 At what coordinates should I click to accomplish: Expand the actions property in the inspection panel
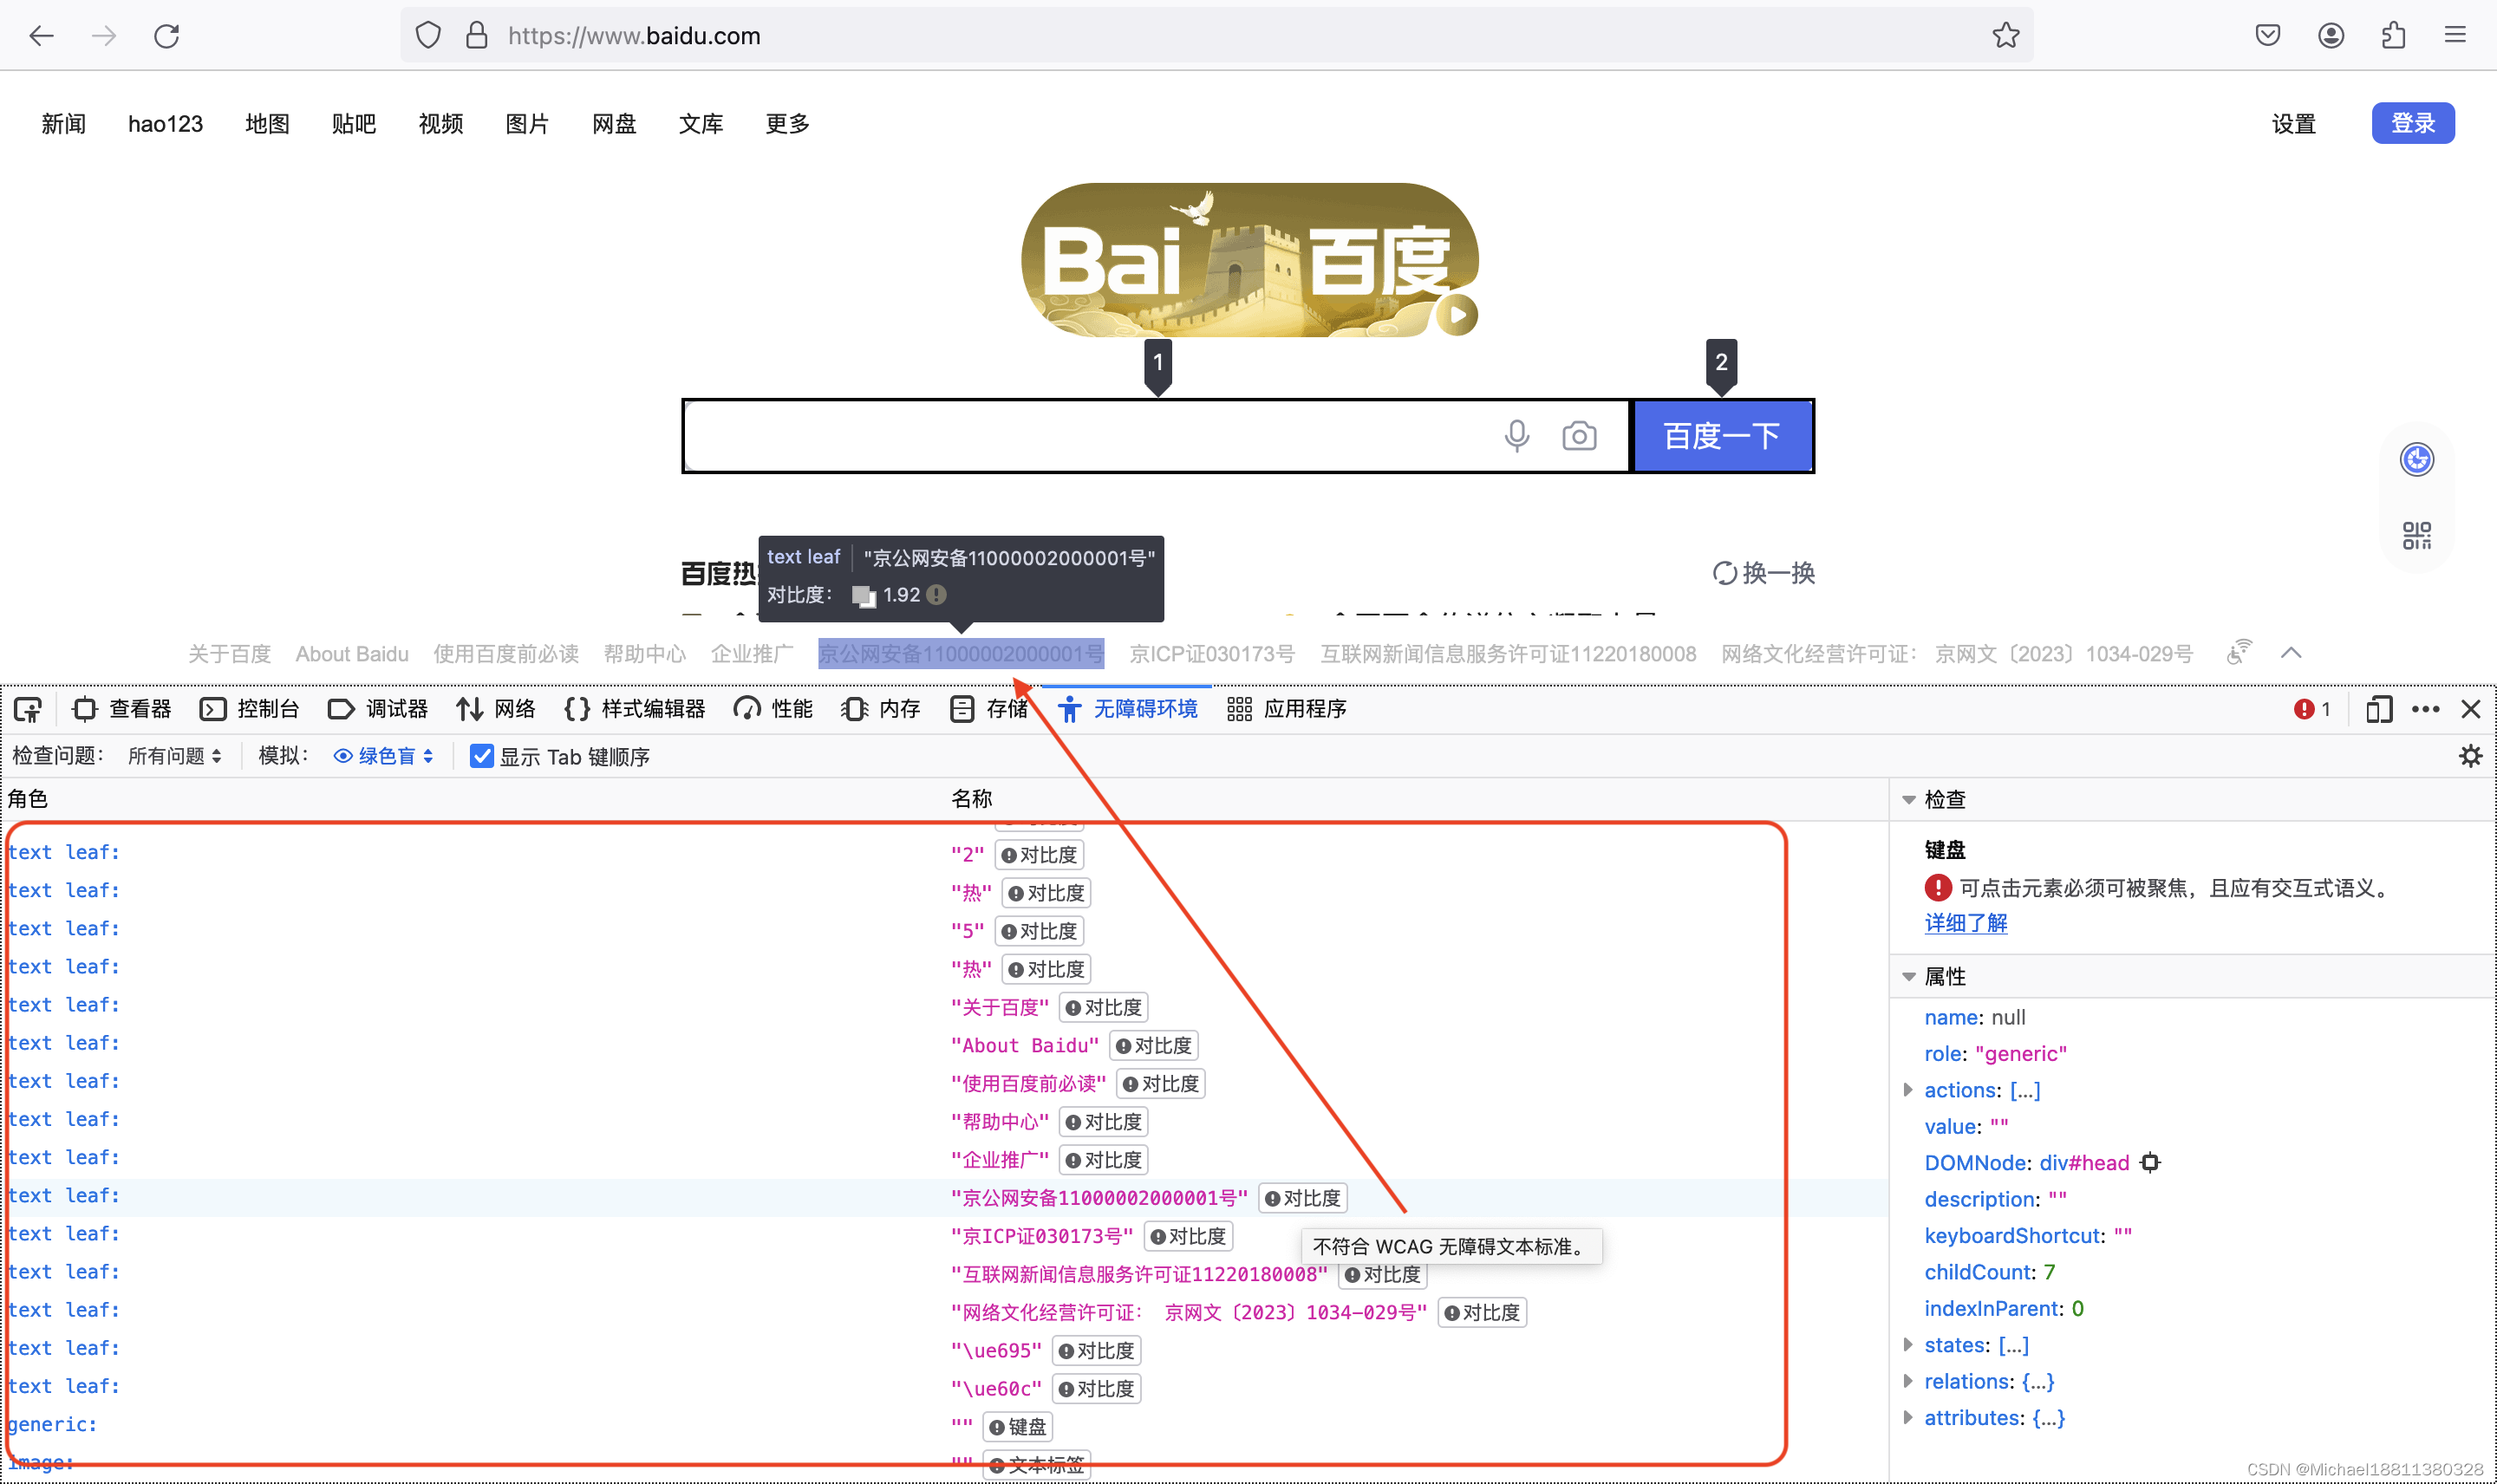(1910, 1090)
